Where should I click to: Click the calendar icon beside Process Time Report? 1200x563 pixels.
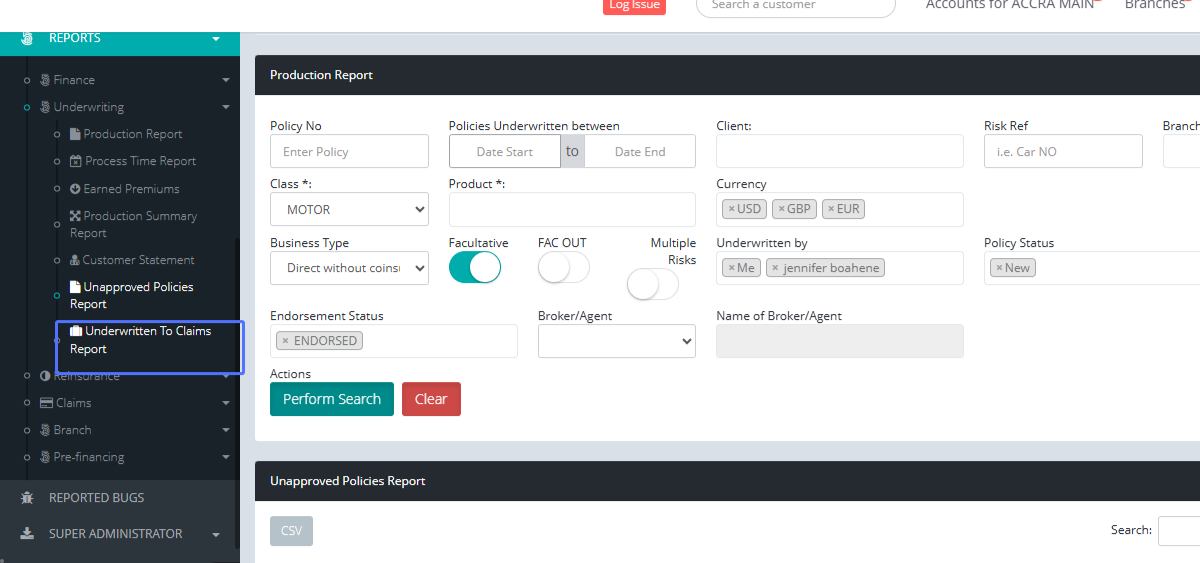click(x=75, y=161)
